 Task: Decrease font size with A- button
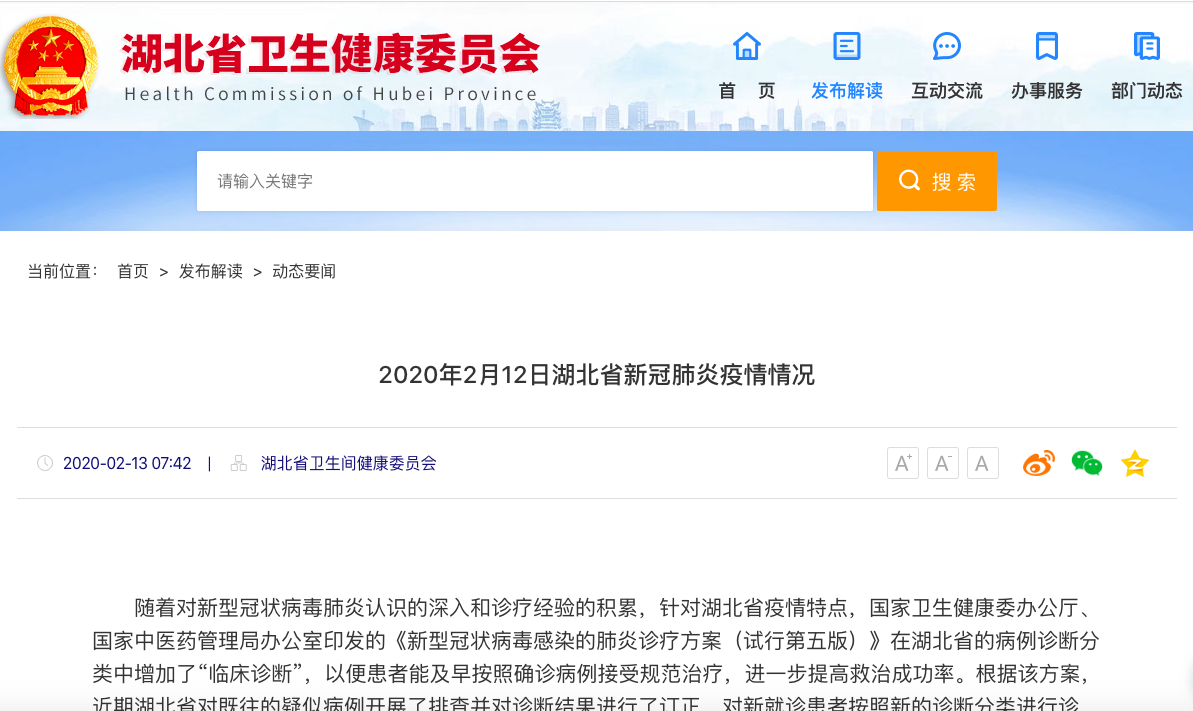(942, 463)
